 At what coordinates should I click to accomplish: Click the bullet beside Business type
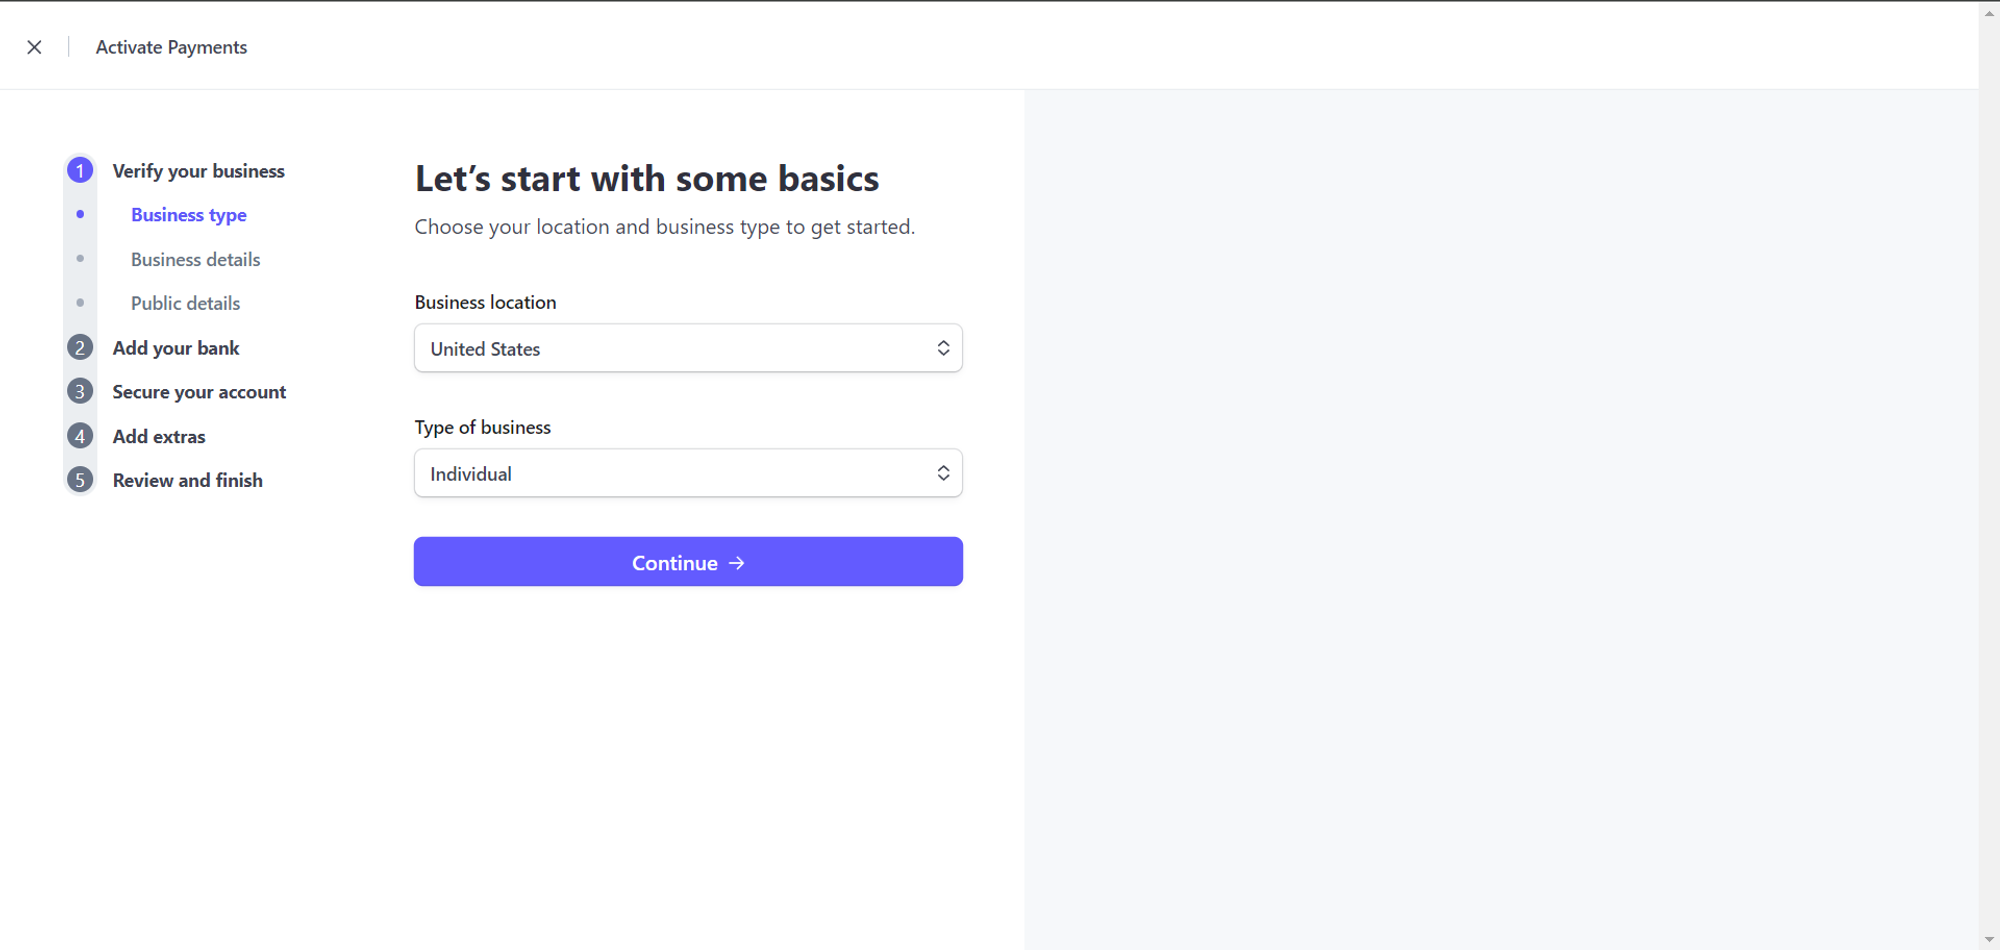[80, 215]
